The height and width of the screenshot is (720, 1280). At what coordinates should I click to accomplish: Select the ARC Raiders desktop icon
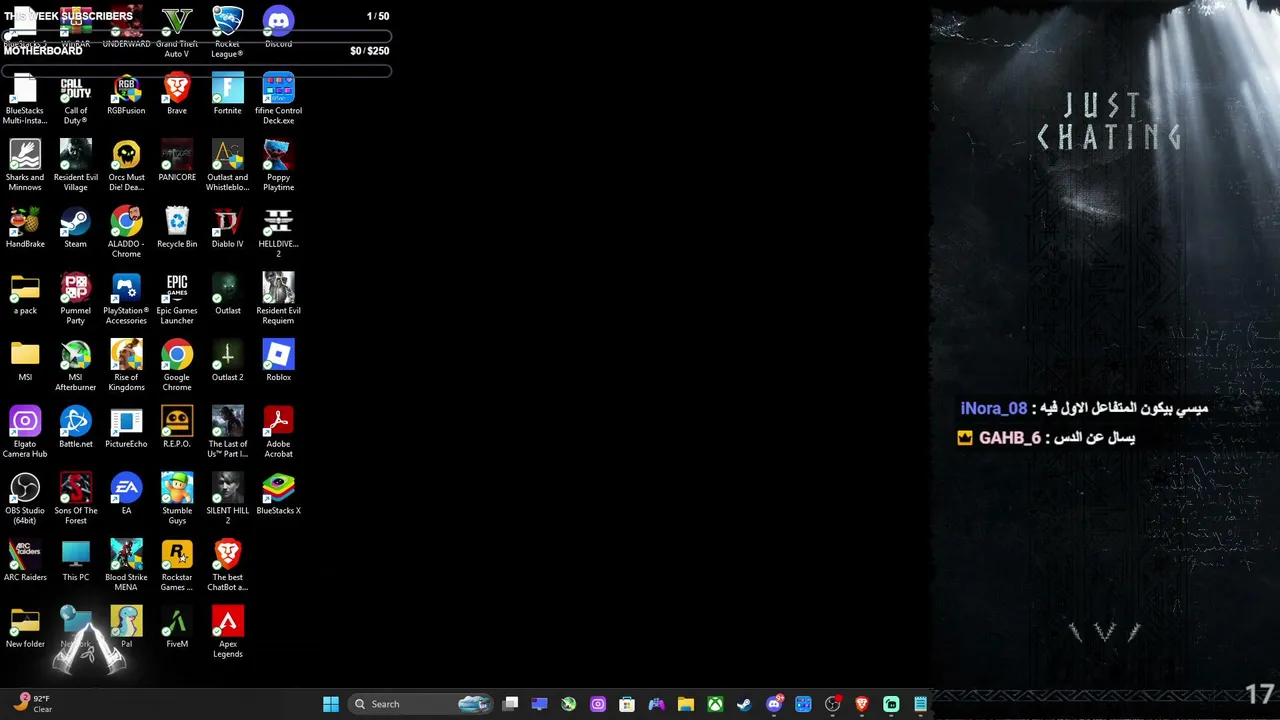coord(25,561)
